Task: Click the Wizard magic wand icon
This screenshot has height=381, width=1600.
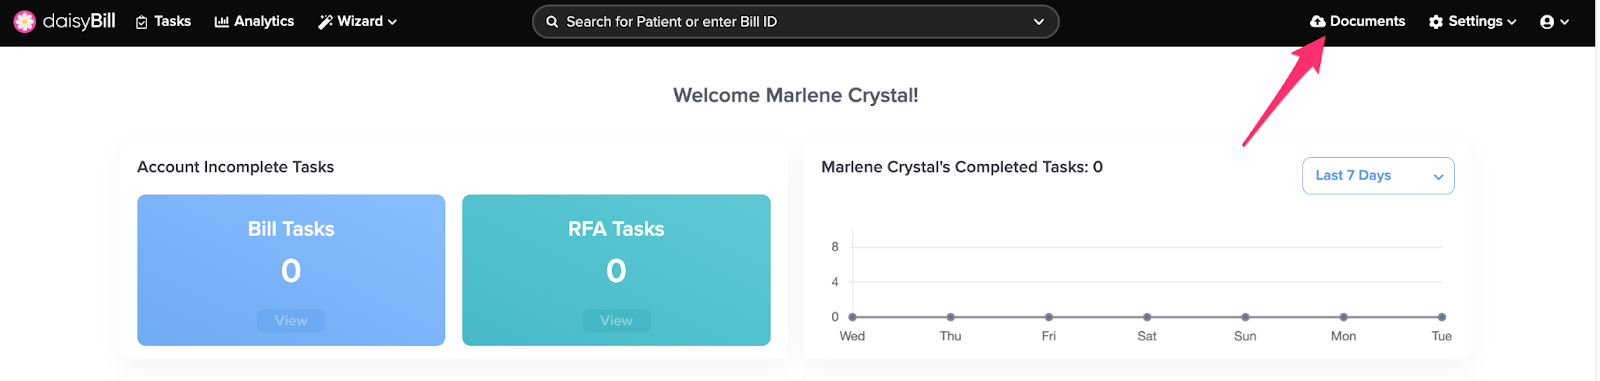Action: coord(325,22)
